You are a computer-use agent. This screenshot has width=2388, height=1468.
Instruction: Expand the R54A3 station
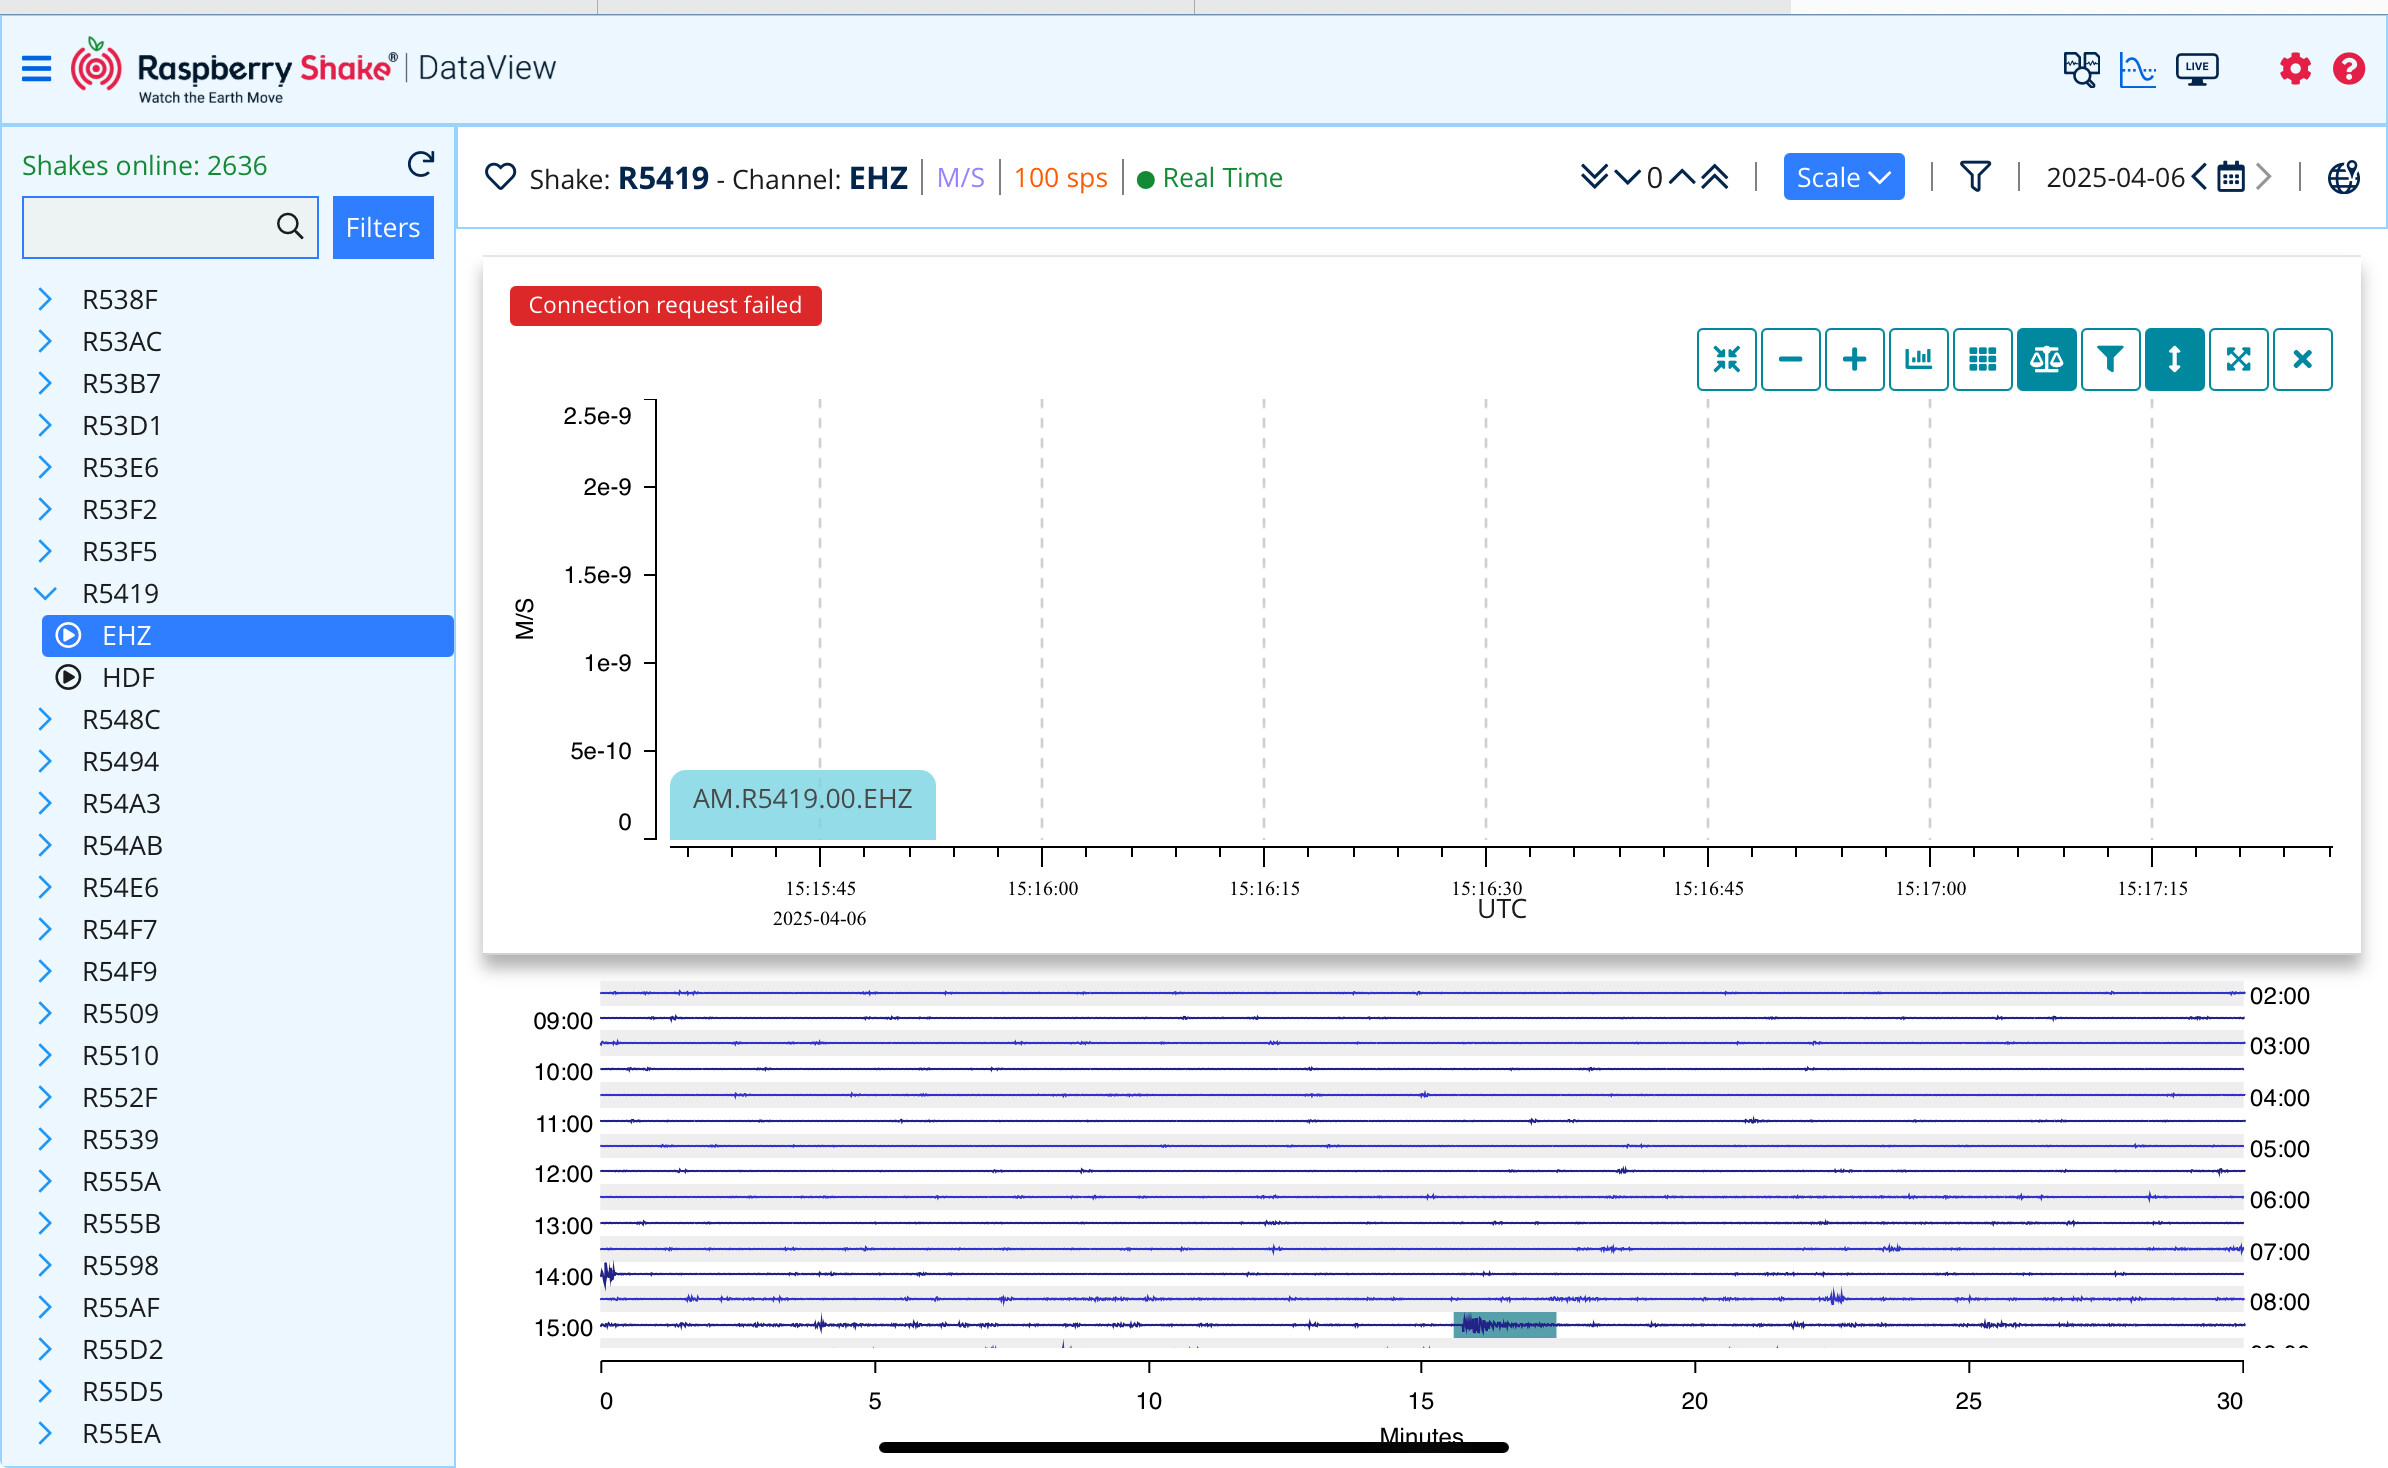coord(45,803)
